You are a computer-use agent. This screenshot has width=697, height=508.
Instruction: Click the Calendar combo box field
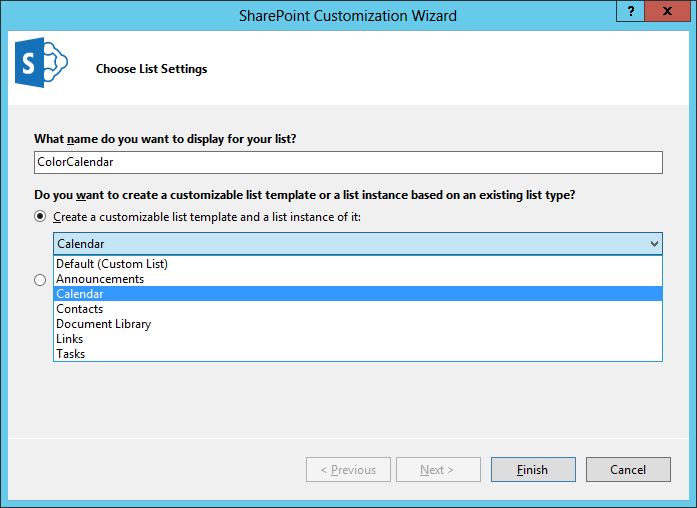tap(358, 244)
